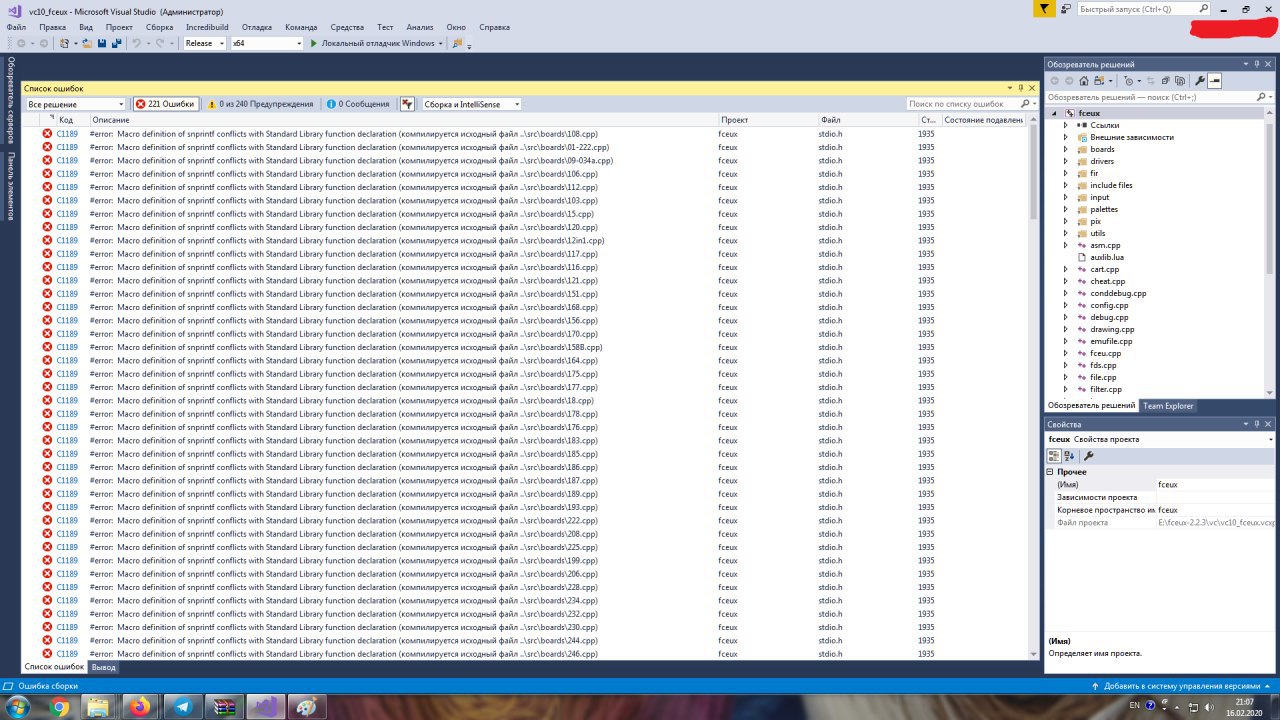This screenshot has width=1280, height=720.
Task: Open Telegram from the taskbar
Action: coord(183,707)
